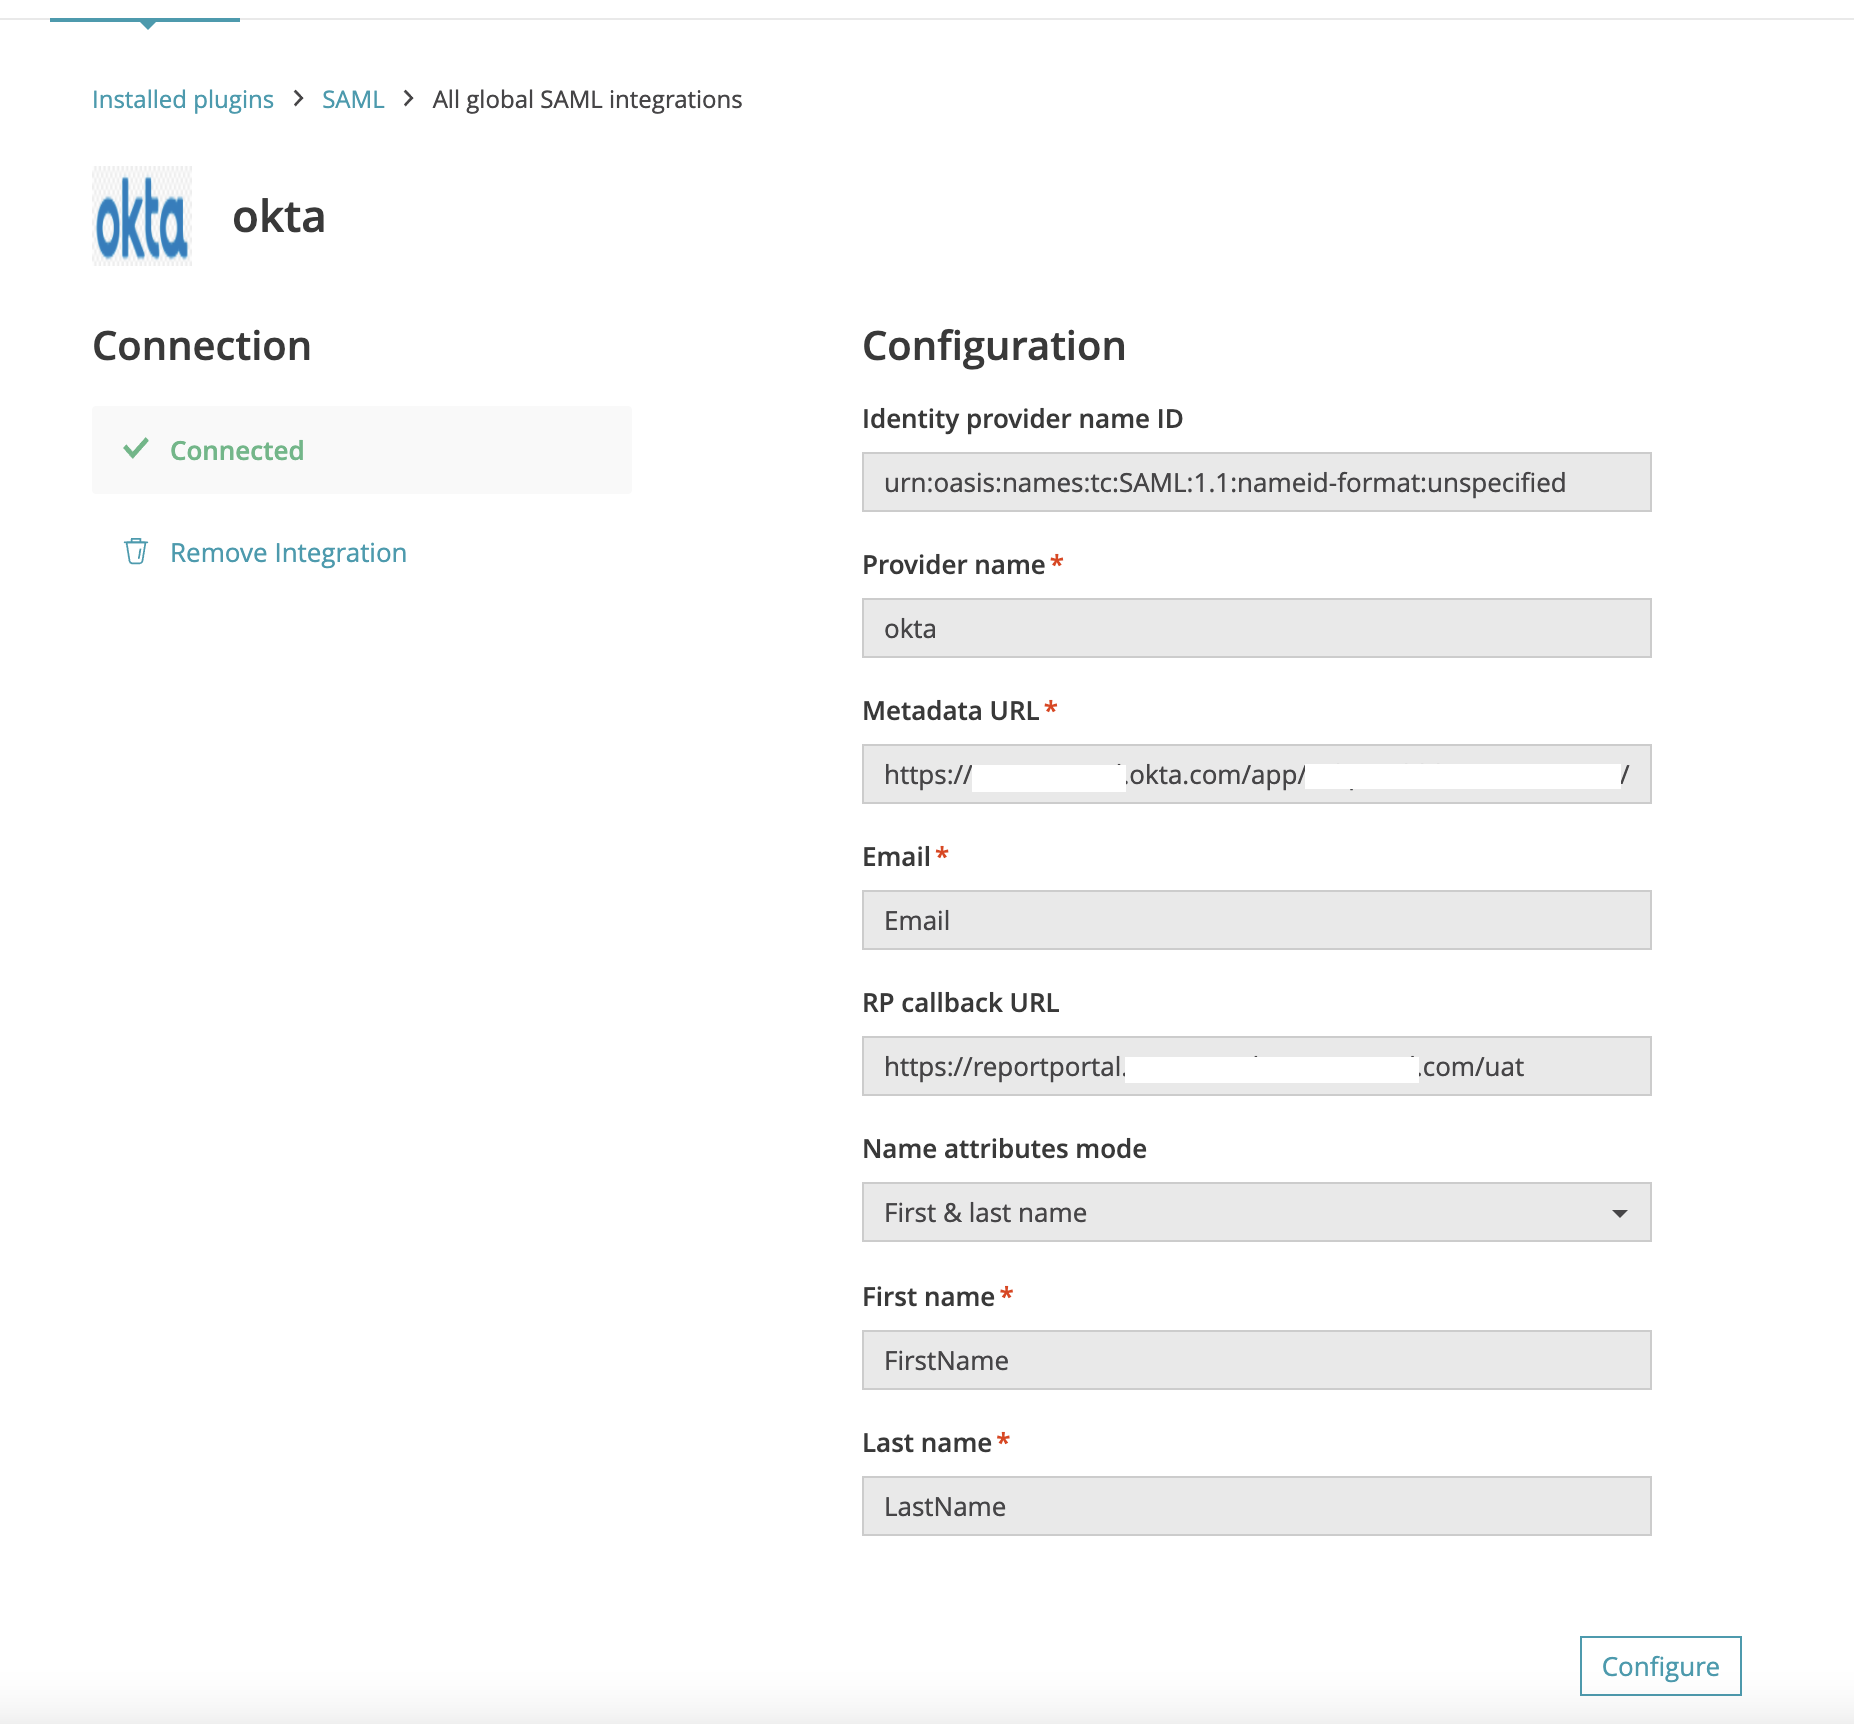
Task: Click inside the Email field
Action: 1256,919
